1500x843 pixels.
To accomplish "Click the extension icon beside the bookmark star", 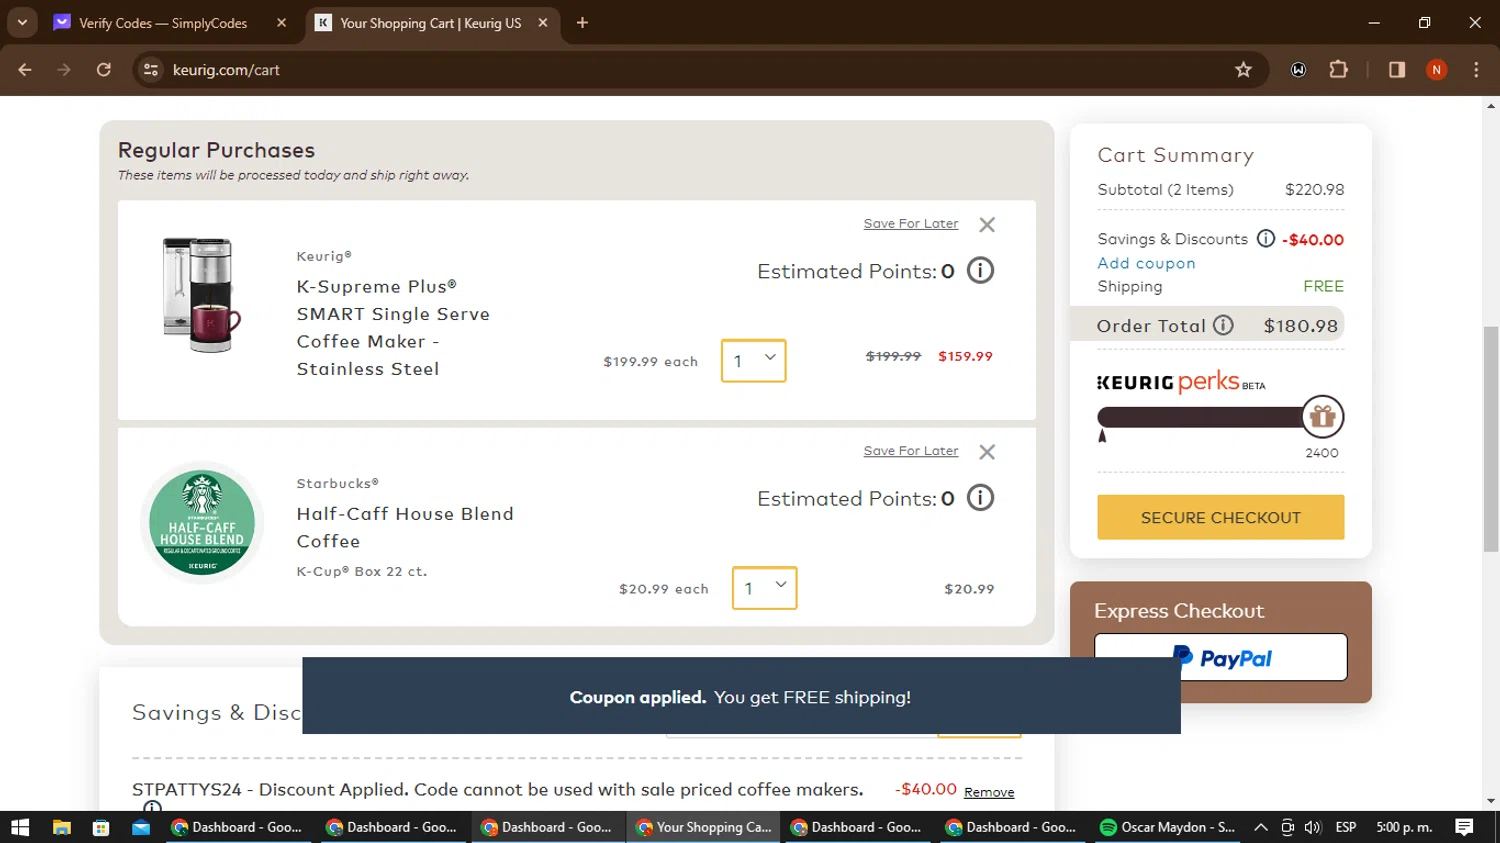I will [1298, 69].
